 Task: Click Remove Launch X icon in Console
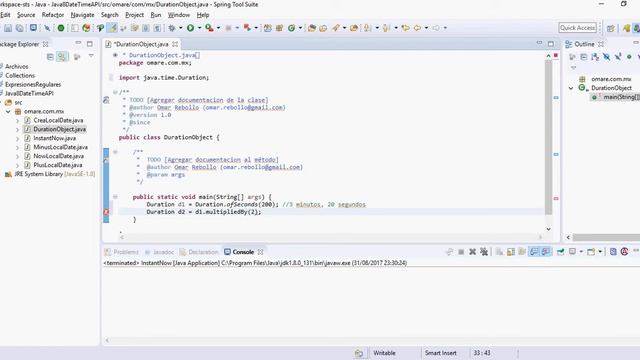click(x=472, y=252)
